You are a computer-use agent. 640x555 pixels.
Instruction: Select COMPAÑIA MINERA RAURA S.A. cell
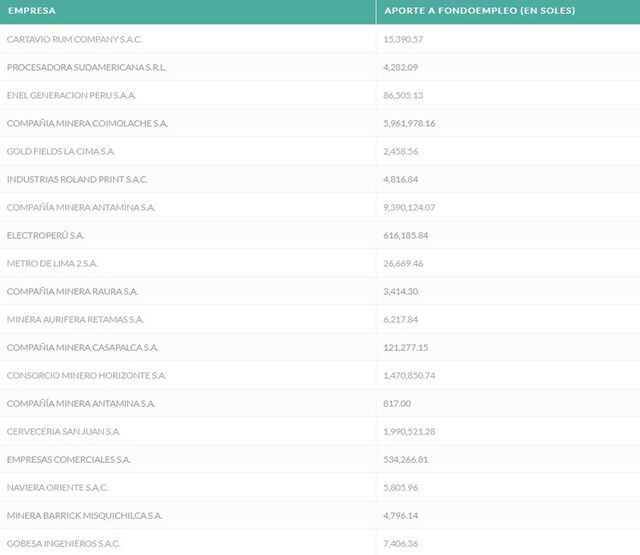click(72, 291)
